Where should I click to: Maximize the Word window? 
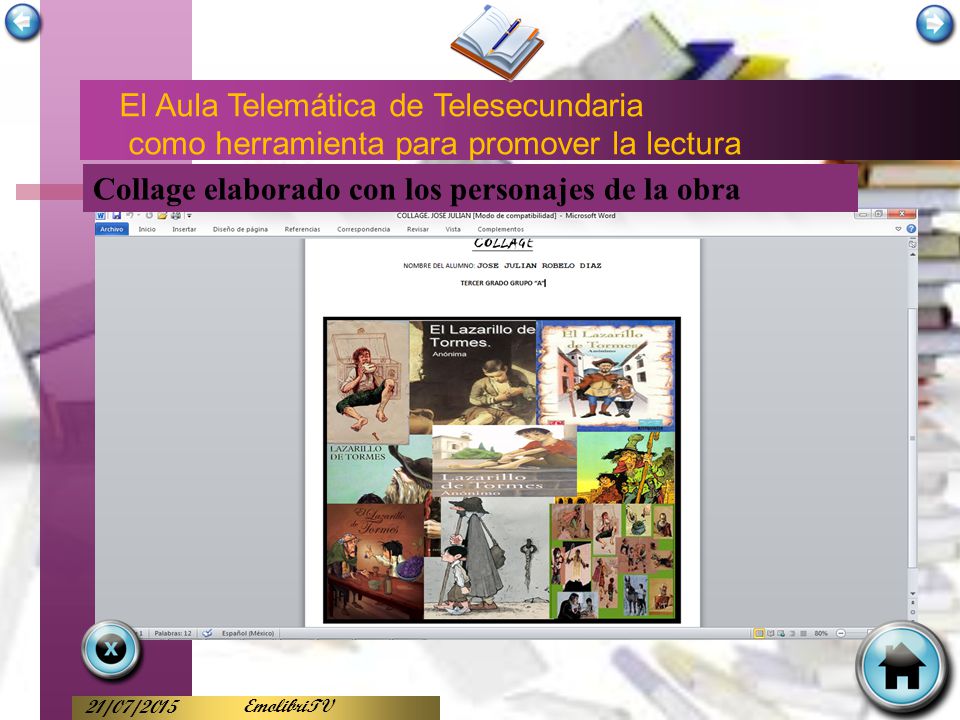point(878,214)
